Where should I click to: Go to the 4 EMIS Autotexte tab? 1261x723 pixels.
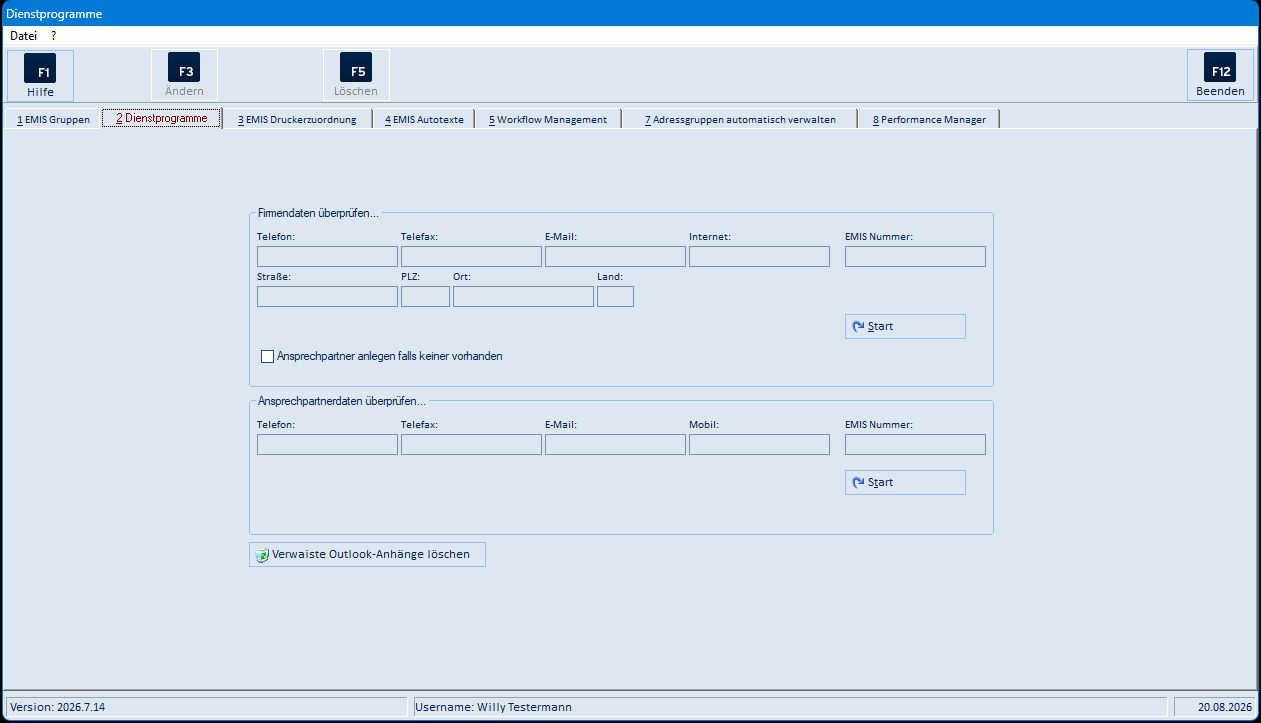pyautogui.click(x=424, y=120)
